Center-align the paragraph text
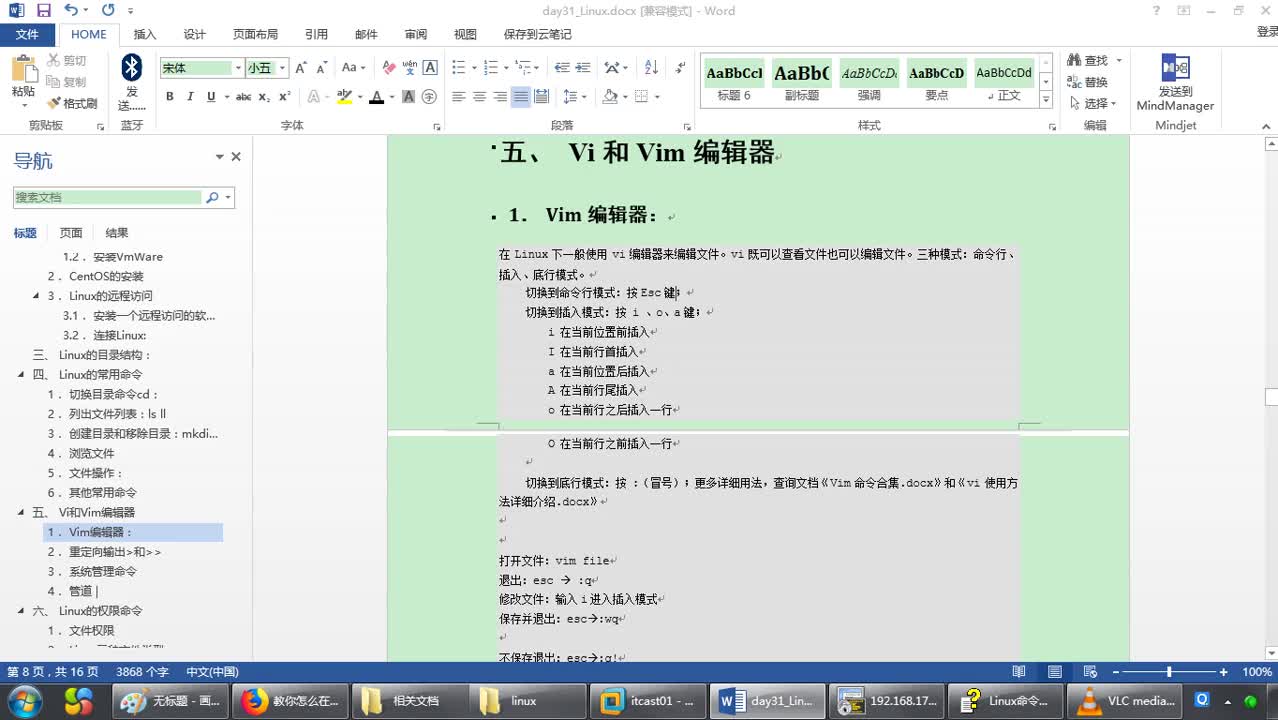This screenshot has width=1278, height=720. point(479,97)
